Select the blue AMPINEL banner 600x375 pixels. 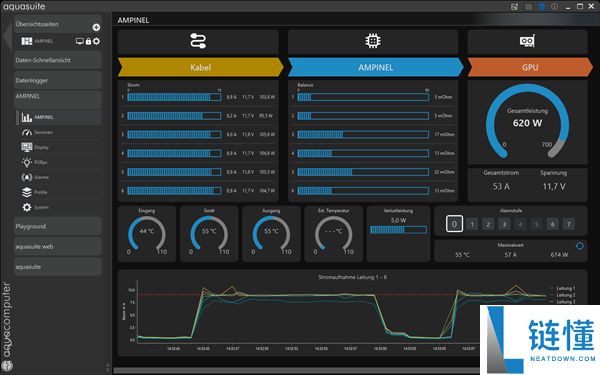375,67
